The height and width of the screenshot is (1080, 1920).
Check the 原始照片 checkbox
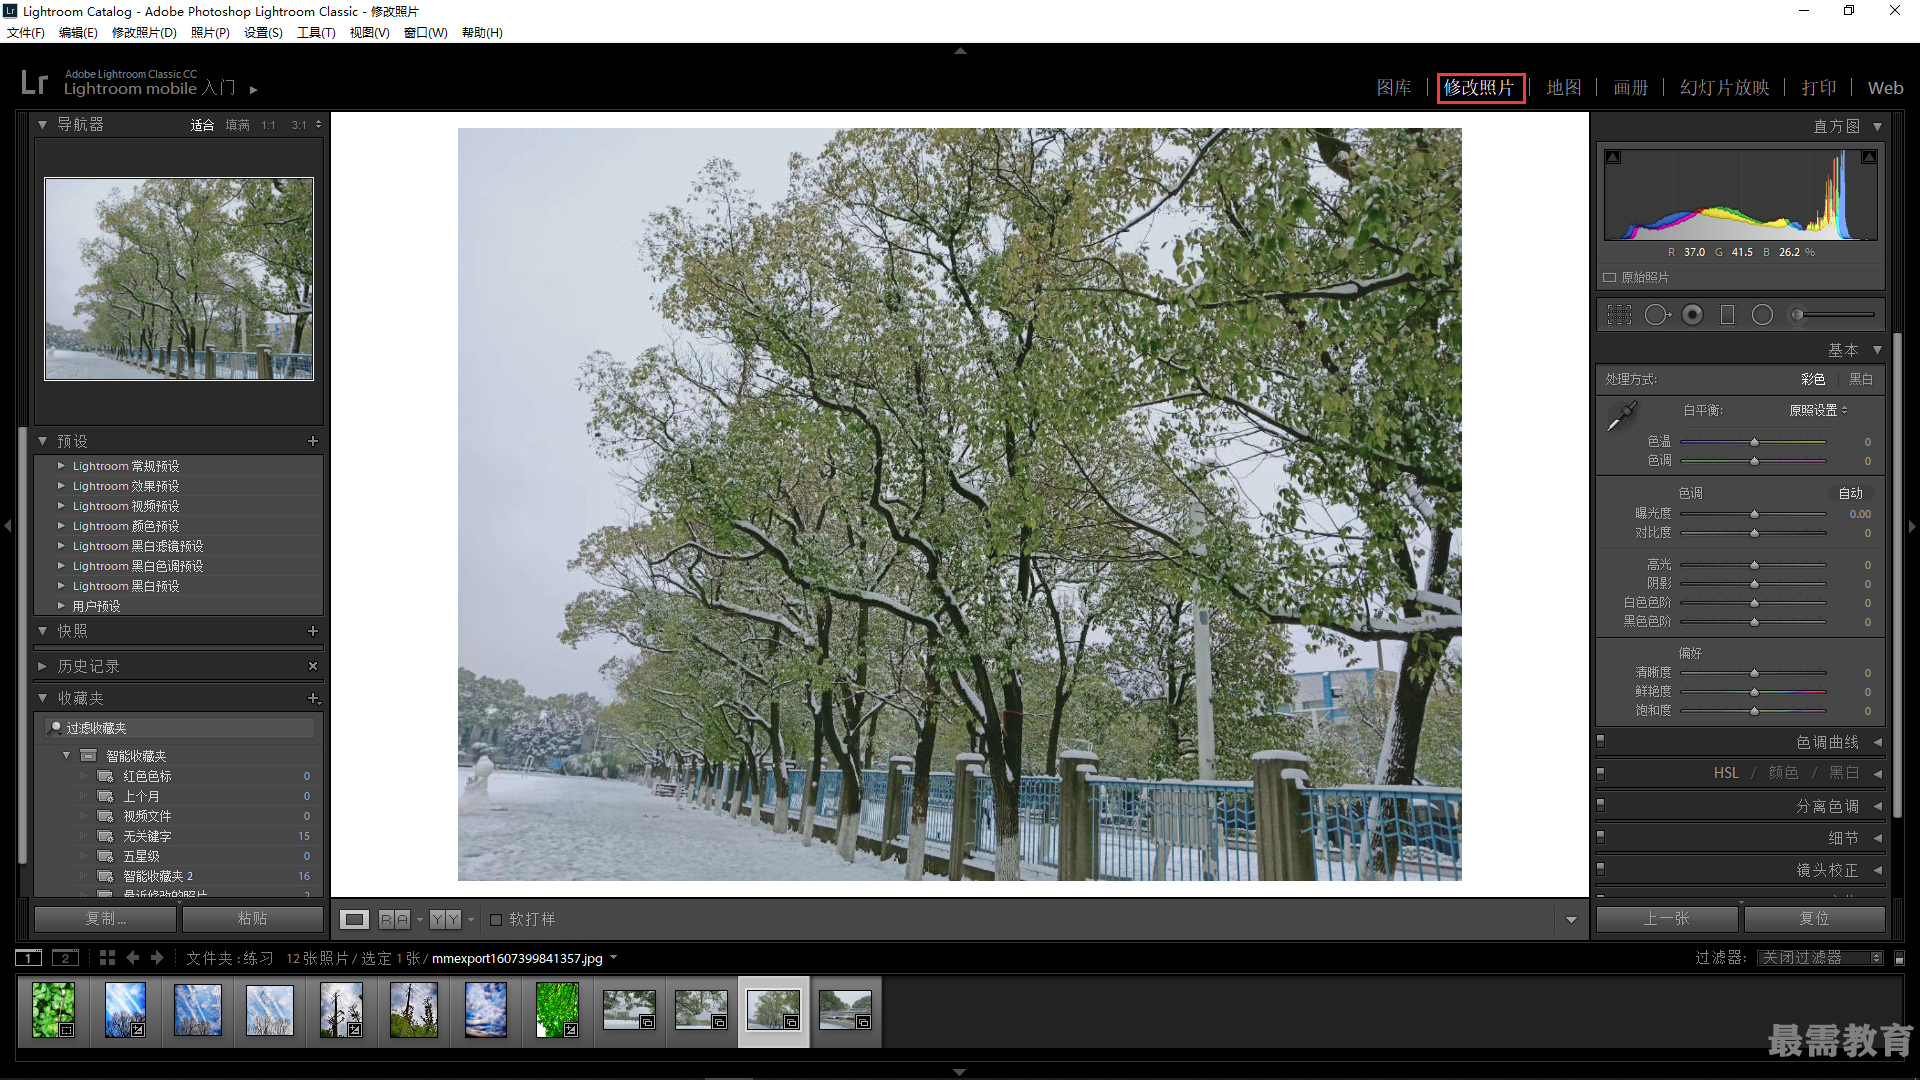pos(1610,277)
